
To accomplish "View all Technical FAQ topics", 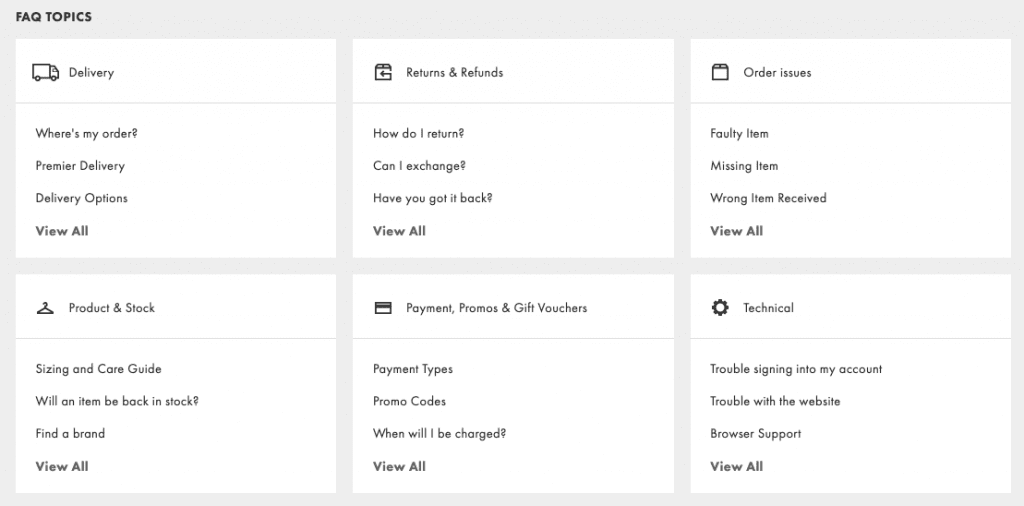I will 736,466.
